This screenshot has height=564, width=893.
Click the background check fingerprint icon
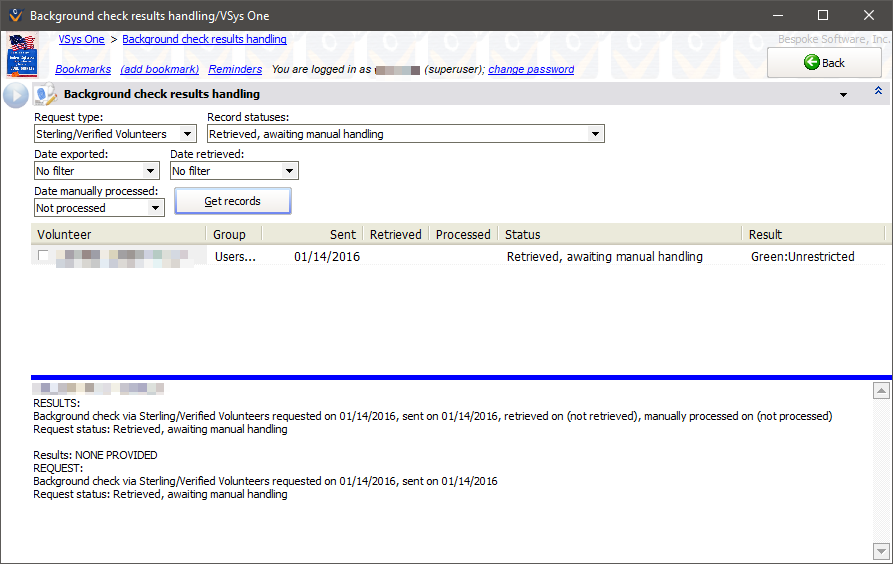45,95
